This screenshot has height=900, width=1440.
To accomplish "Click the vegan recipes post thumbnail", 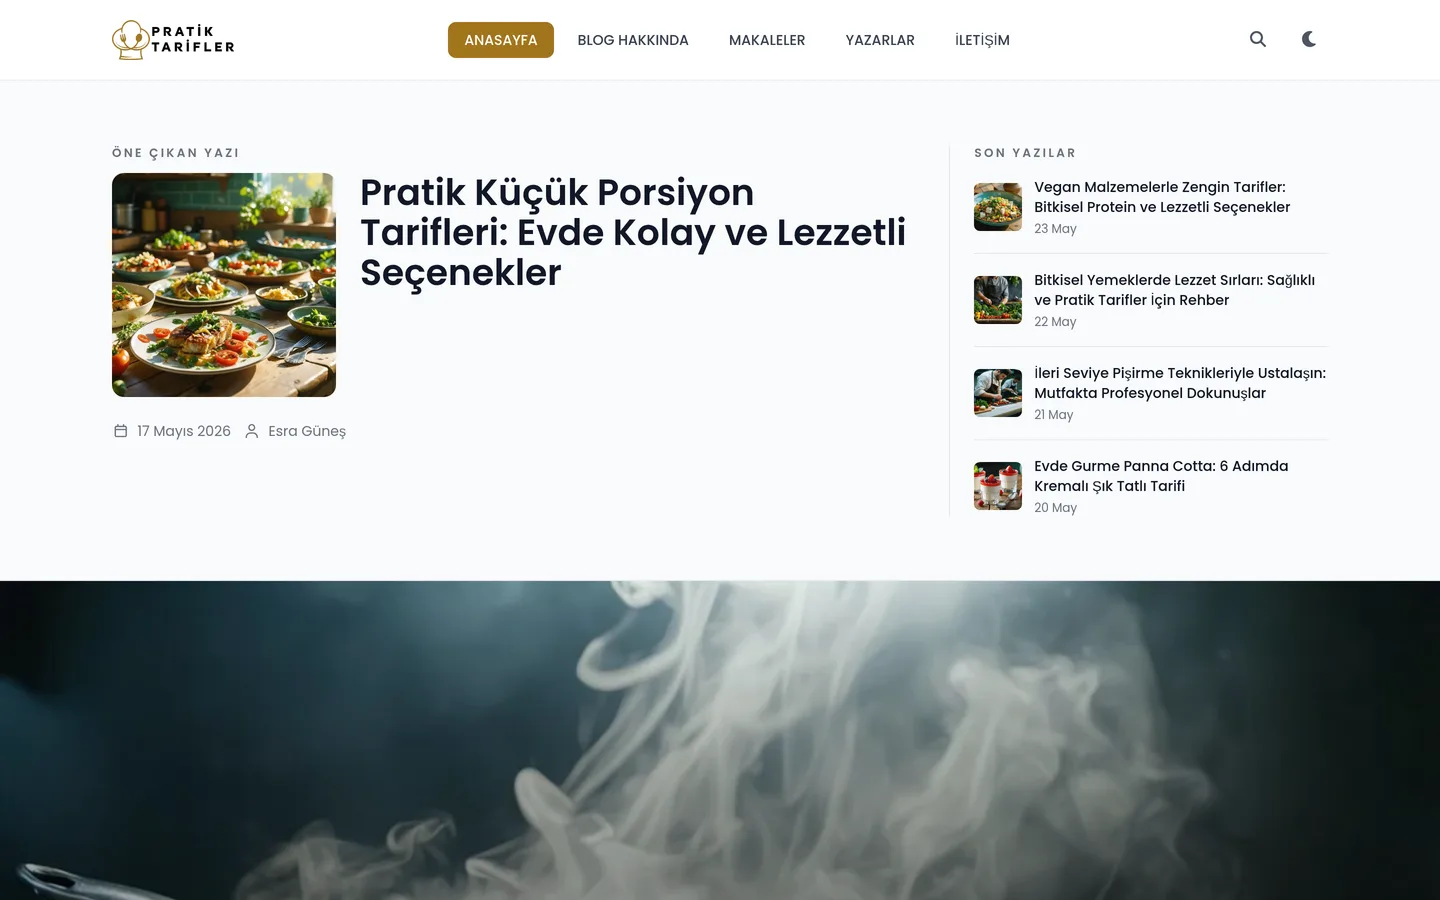I will tap(998, 207).
